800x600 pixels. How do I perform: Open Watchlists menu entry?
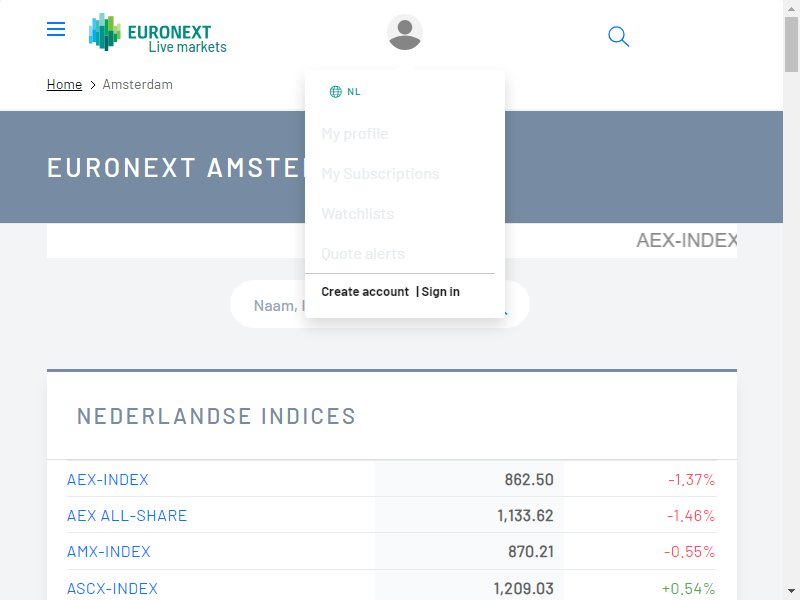358,213
